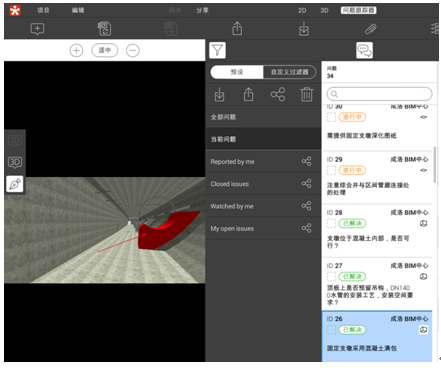The width and height of the screenshot is (441, 368).
Task: Click the view icon on issue ID 29
Action: click(424, 170)
